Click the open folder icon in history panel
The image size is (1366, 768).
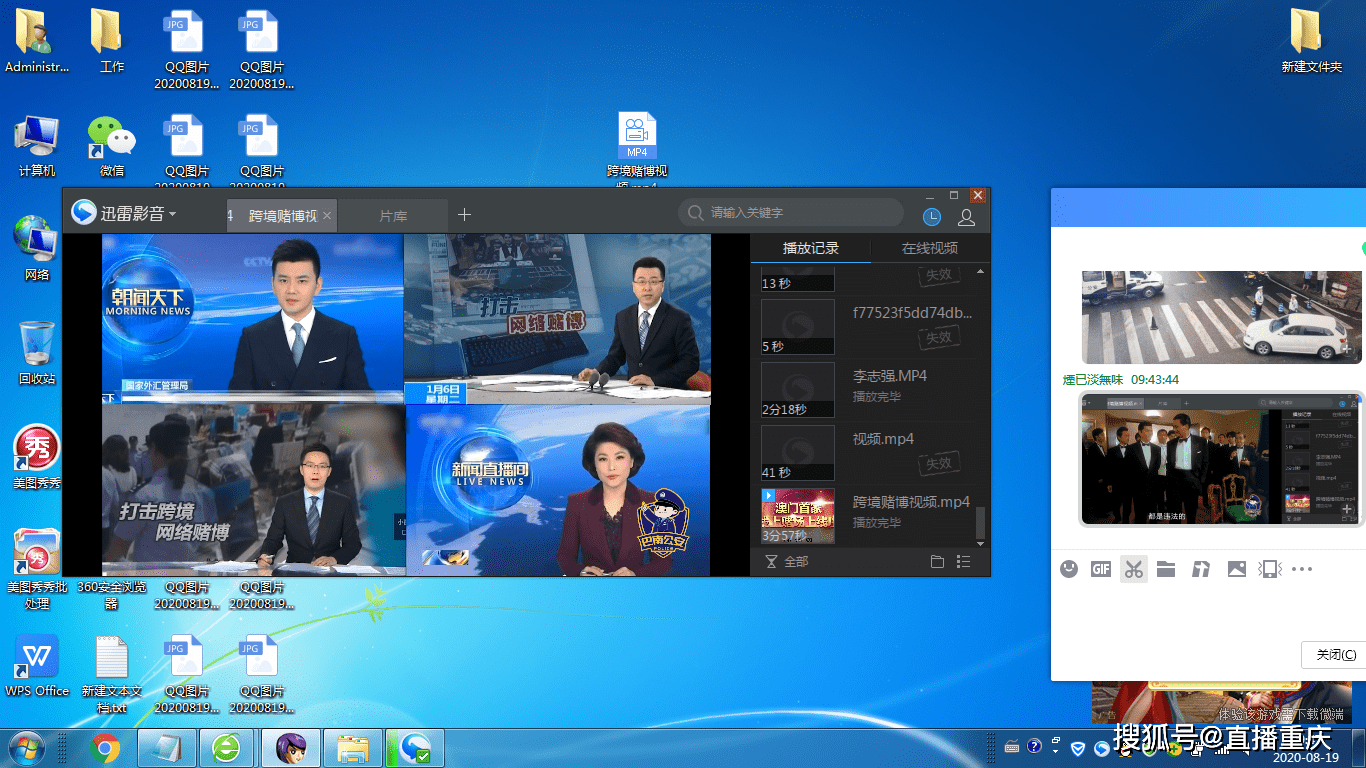pyautogui.click(x=937, y=561)
